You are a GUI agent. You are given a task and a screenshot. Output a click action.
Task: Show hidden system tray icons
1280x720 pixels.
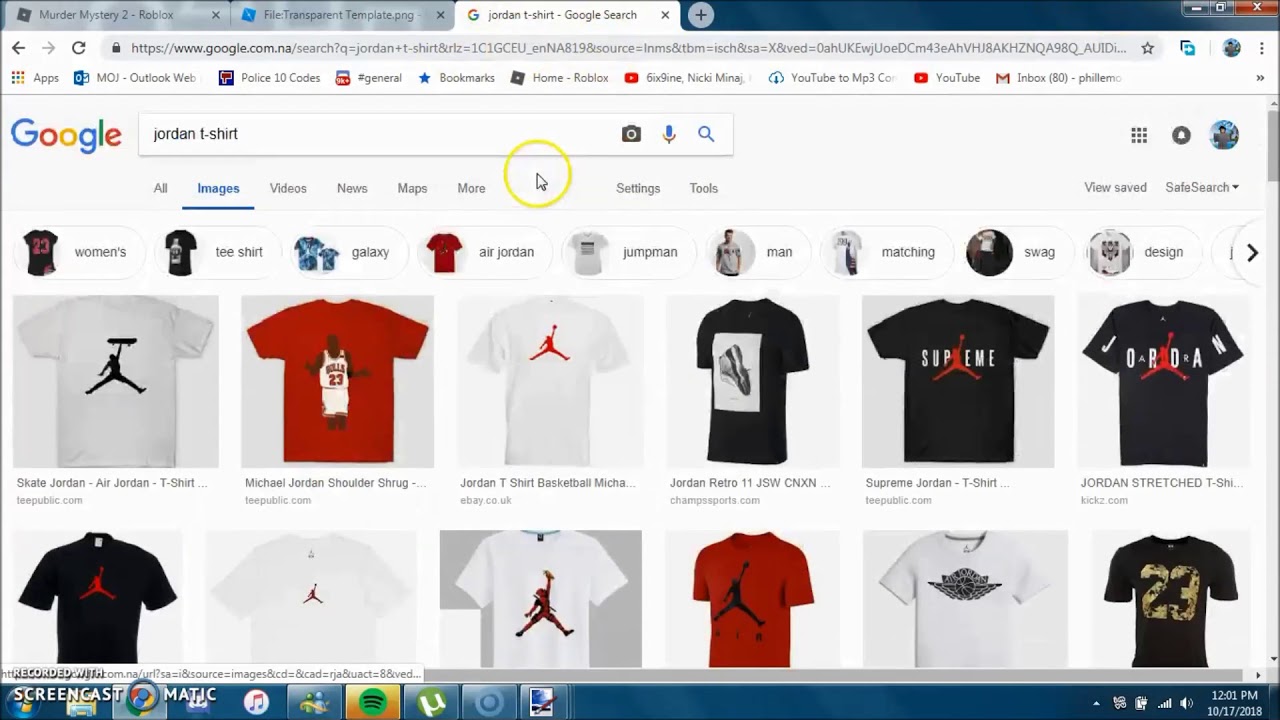(x=1096, y=703)
